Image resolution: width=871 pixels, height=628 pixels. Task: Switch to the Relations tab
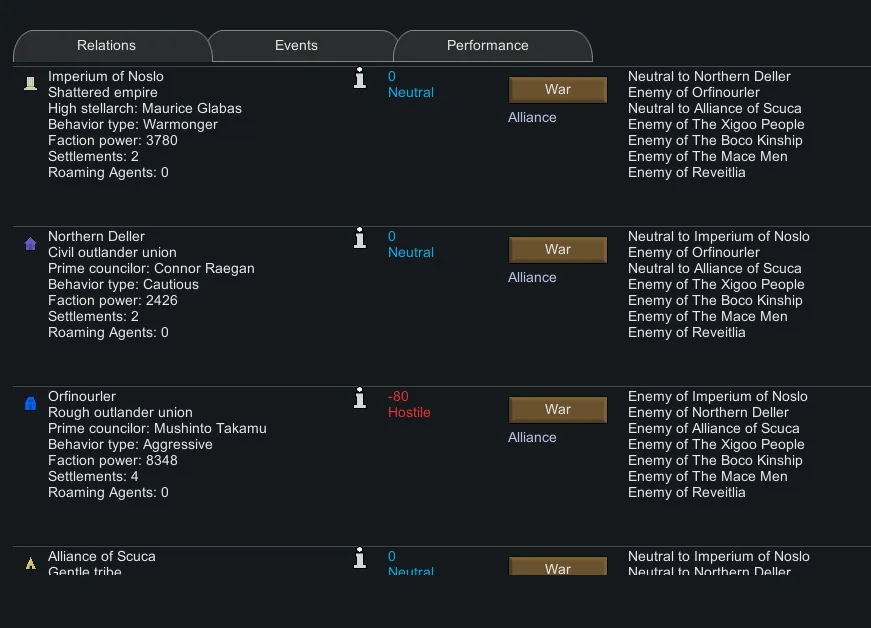point(107,46)
